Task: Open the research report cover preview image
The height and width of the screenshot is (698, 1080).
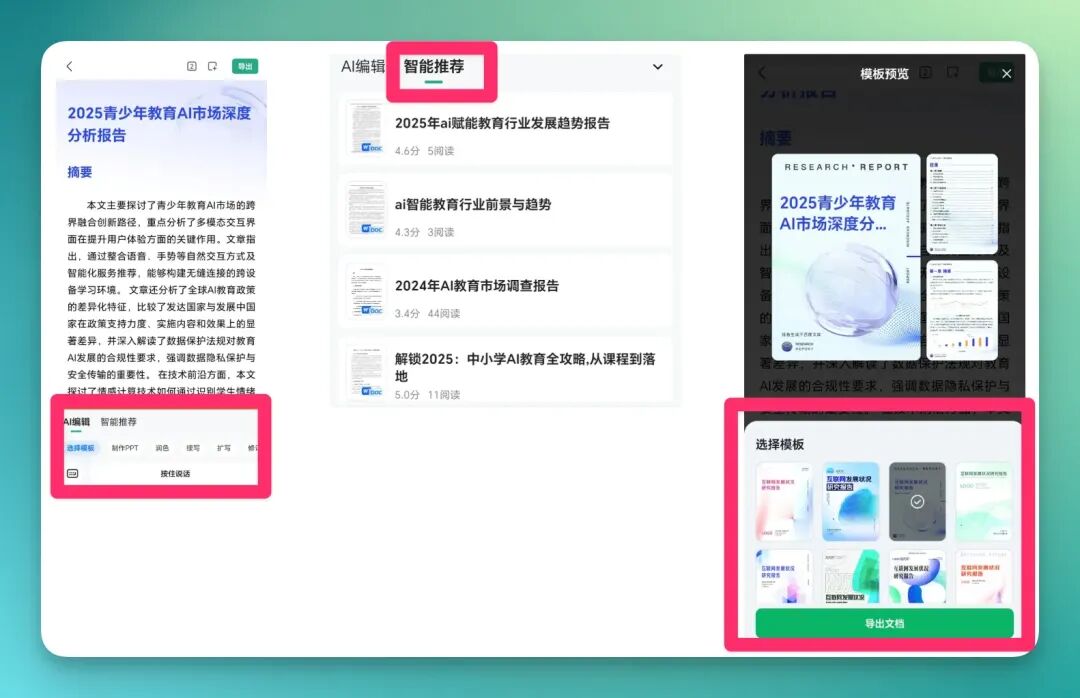Action: tap(846, 256)
